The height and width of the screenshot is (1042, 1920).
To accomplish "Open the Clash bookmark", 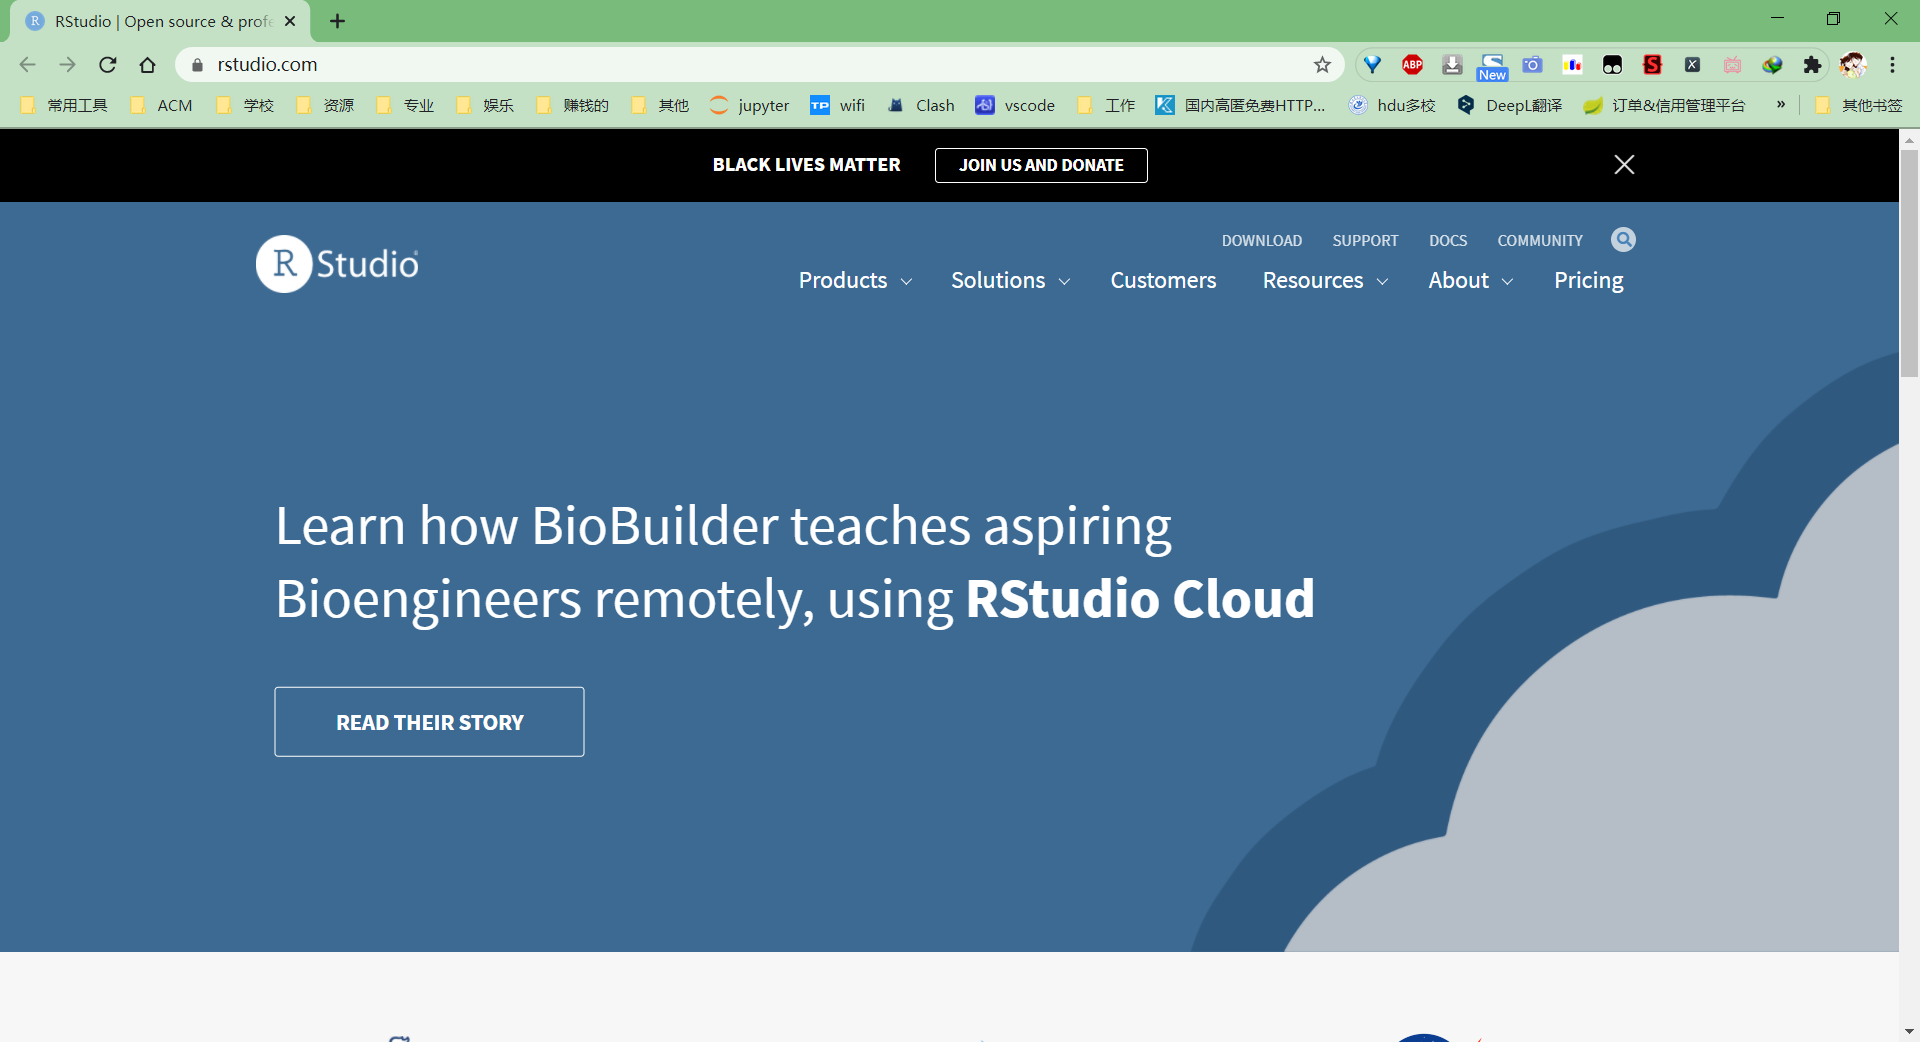I will (921, 105).
